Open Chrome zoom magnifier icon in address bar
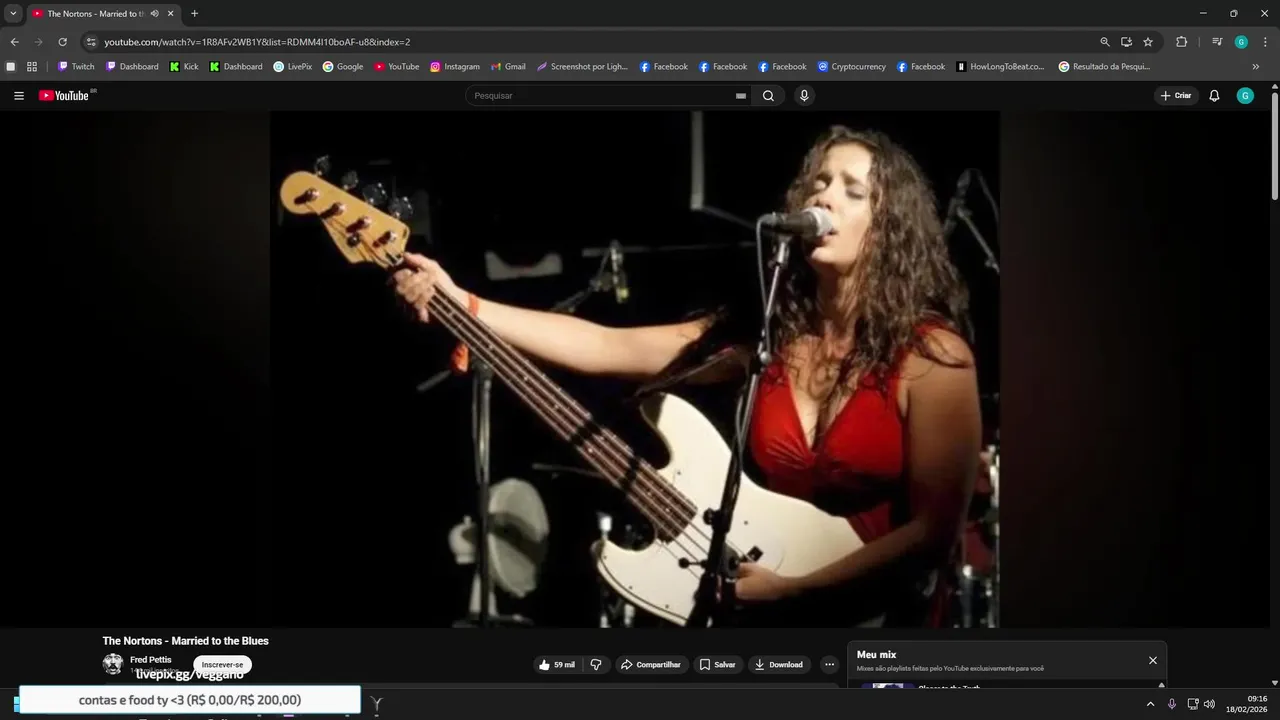1280x720 pixels. (1105, 42)
